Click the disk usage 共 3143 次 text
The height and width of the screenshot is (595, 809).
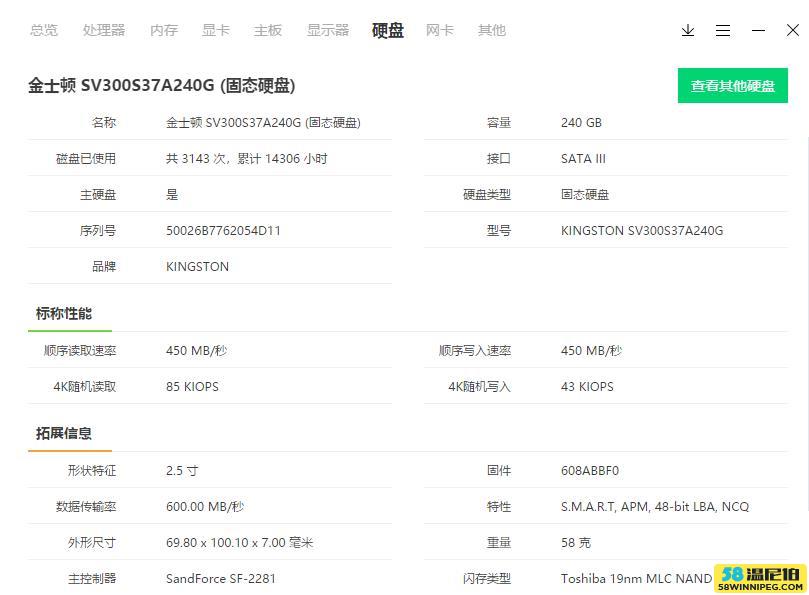pos(247,159)
